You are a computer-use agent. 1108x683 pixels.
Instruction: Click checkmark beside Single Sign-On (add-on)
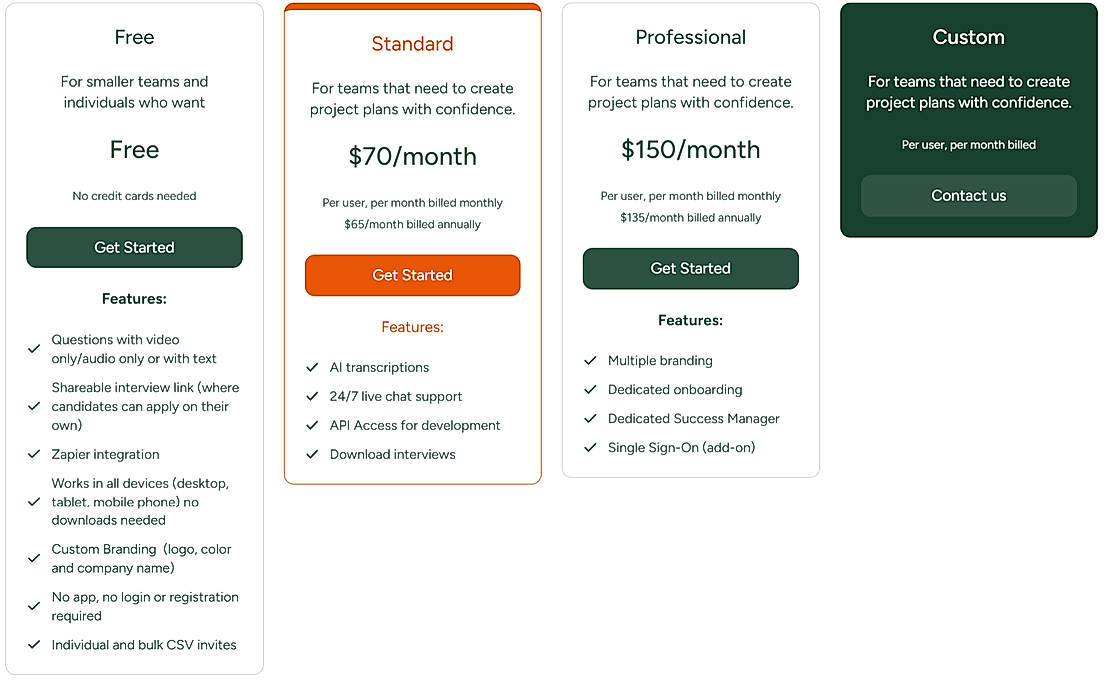(590, 448)
